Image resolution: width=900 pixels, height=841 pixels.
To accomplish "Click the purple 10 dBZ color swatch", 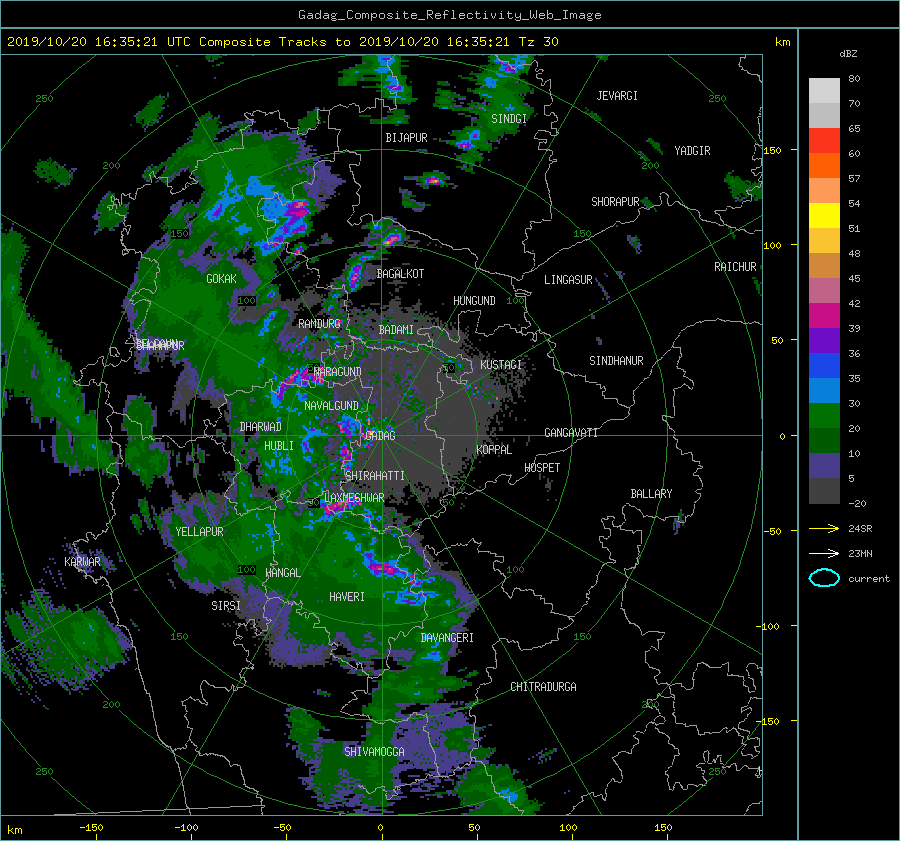I will click(x=824, y=465).
